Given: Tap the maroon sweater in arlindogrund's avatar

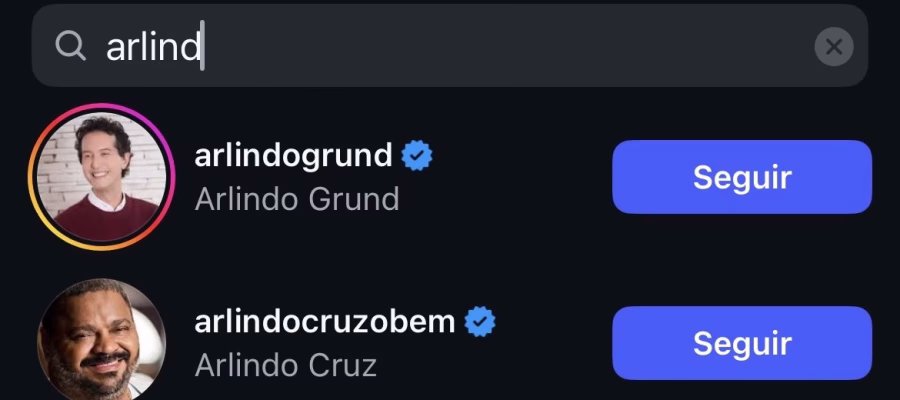Looking at the screenshot, I should click(x=106, y=221).
